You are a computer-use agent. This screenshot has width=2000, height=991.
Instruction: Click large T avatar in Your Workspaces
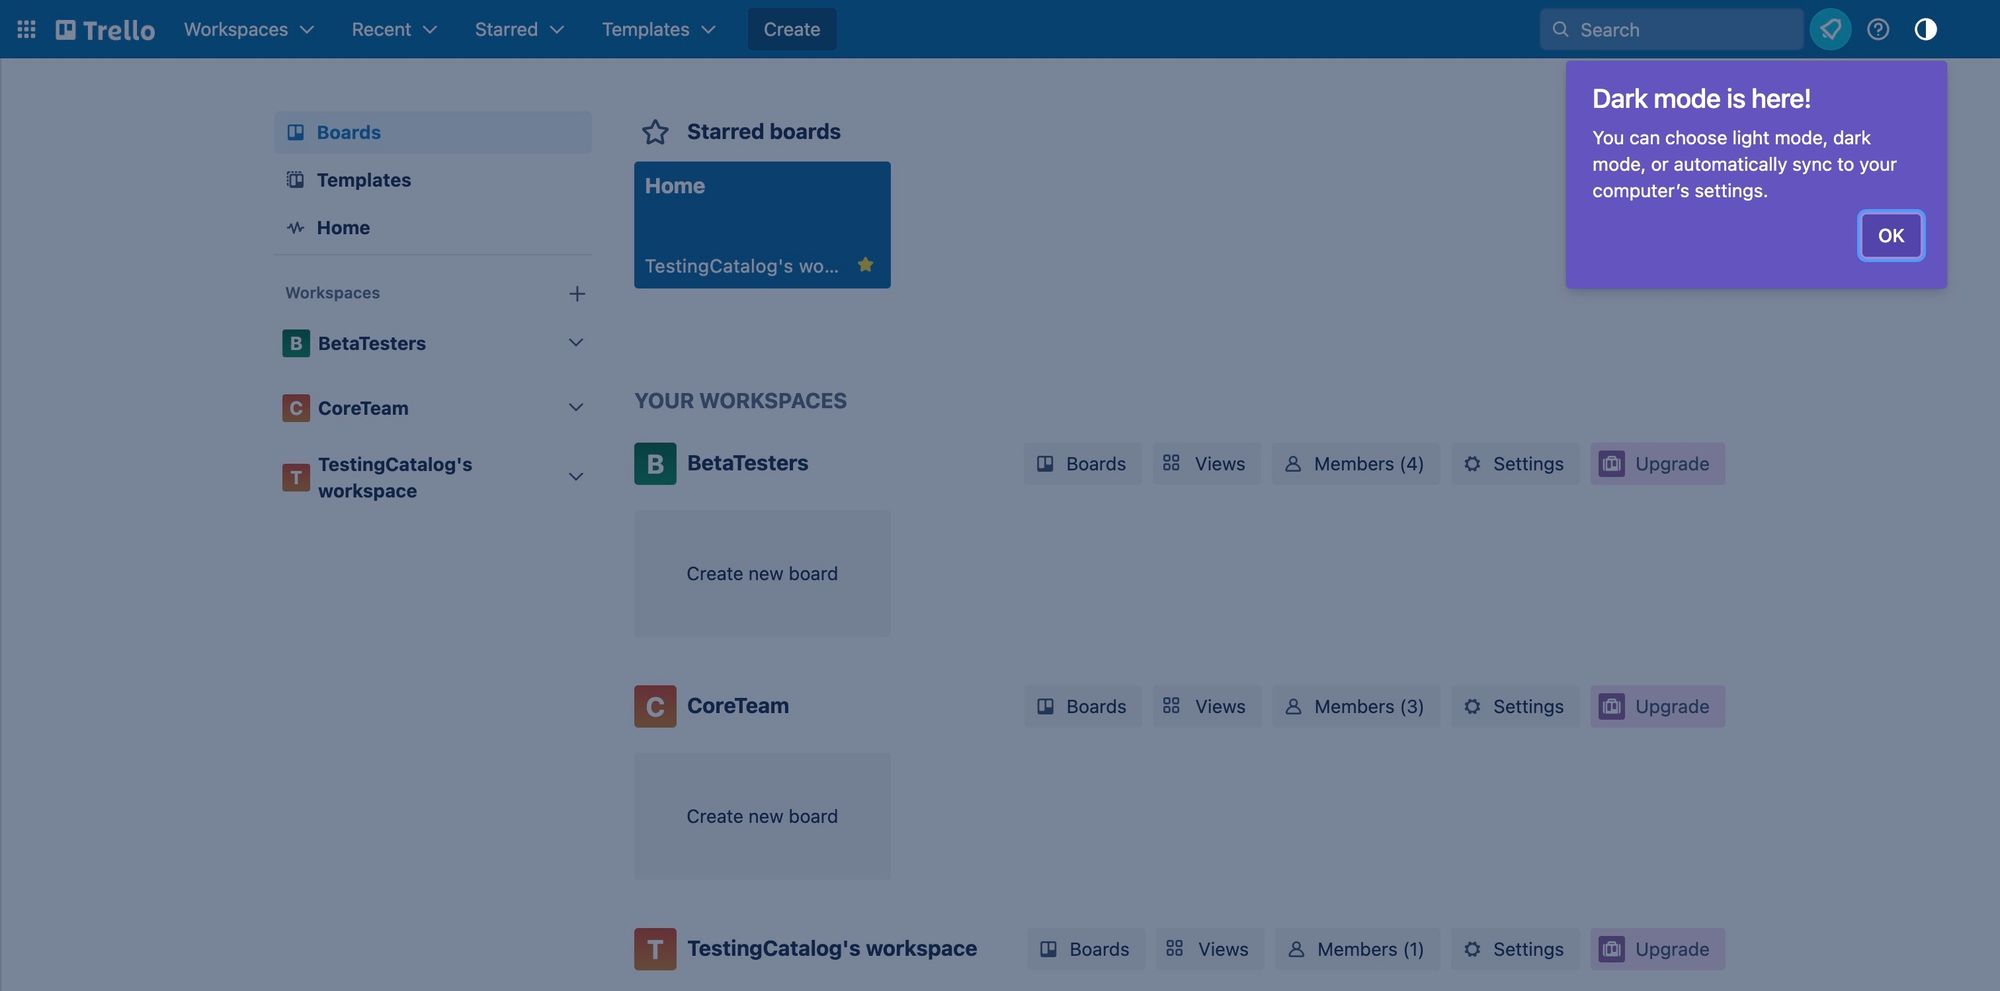click(x=655, y=949)
